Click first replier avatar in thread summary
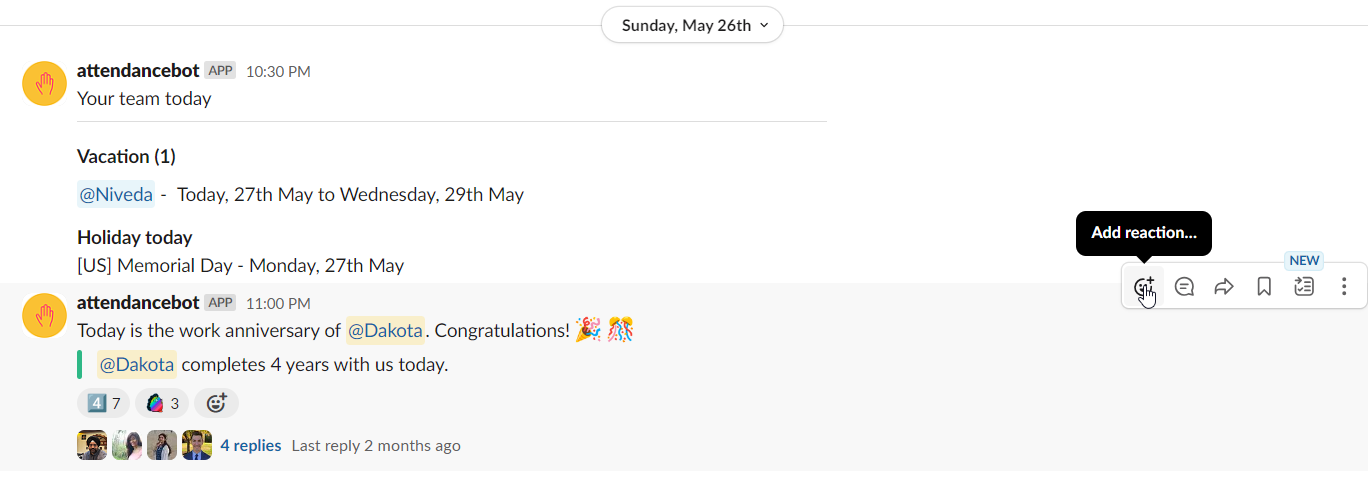1368x479 pixels. coord(92,445)
